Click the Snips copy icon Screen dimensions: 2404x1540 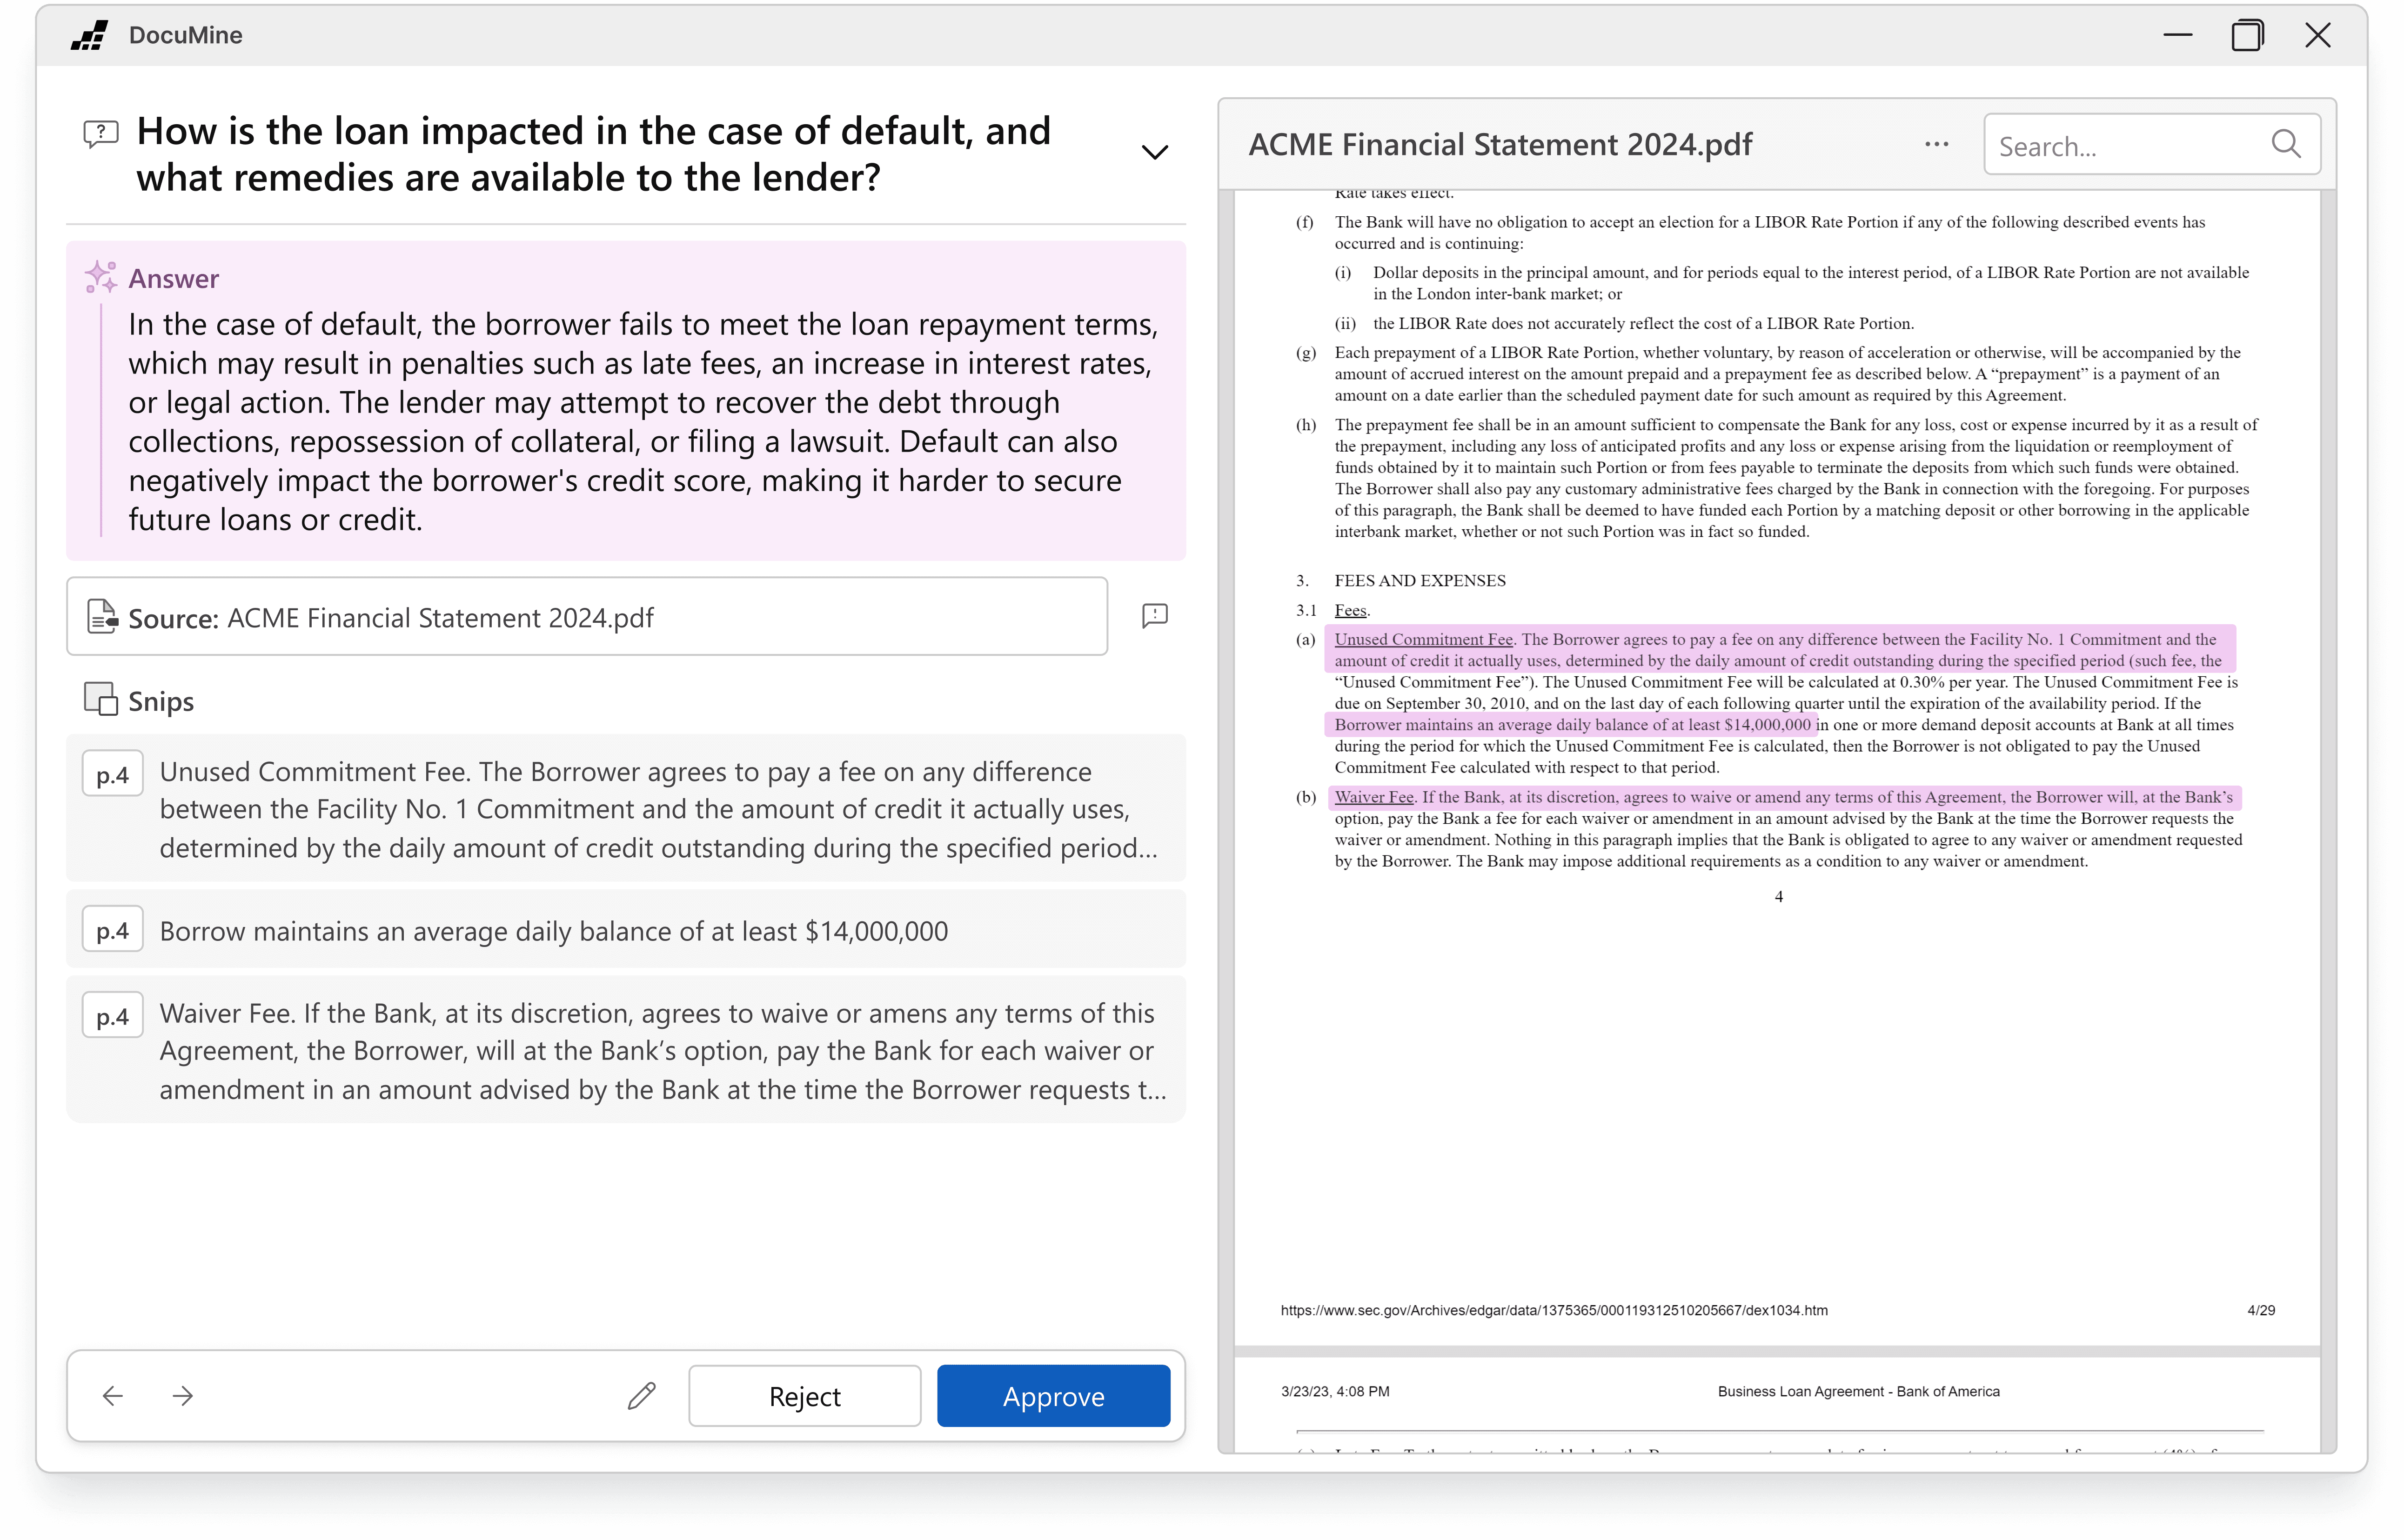[100, 699]
